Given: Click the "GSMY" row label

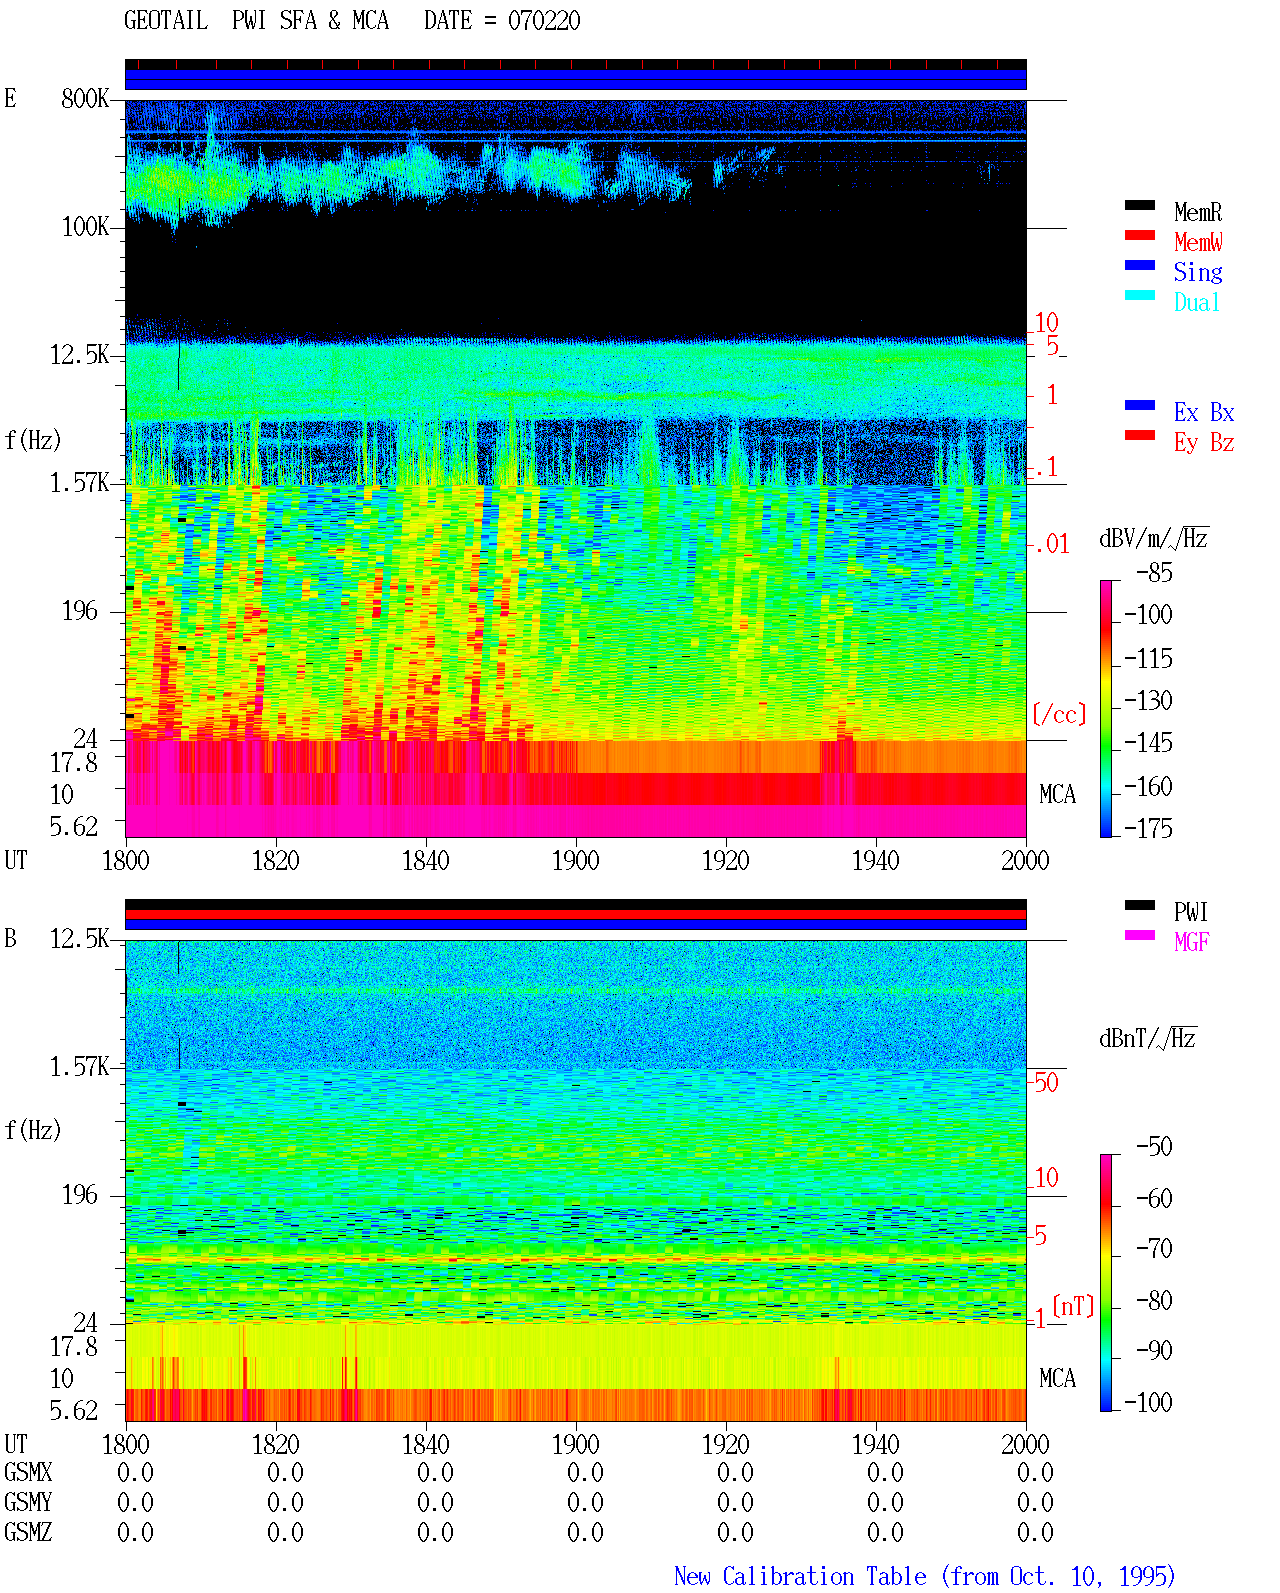Looking at the screenshot, I should 28,1503.
